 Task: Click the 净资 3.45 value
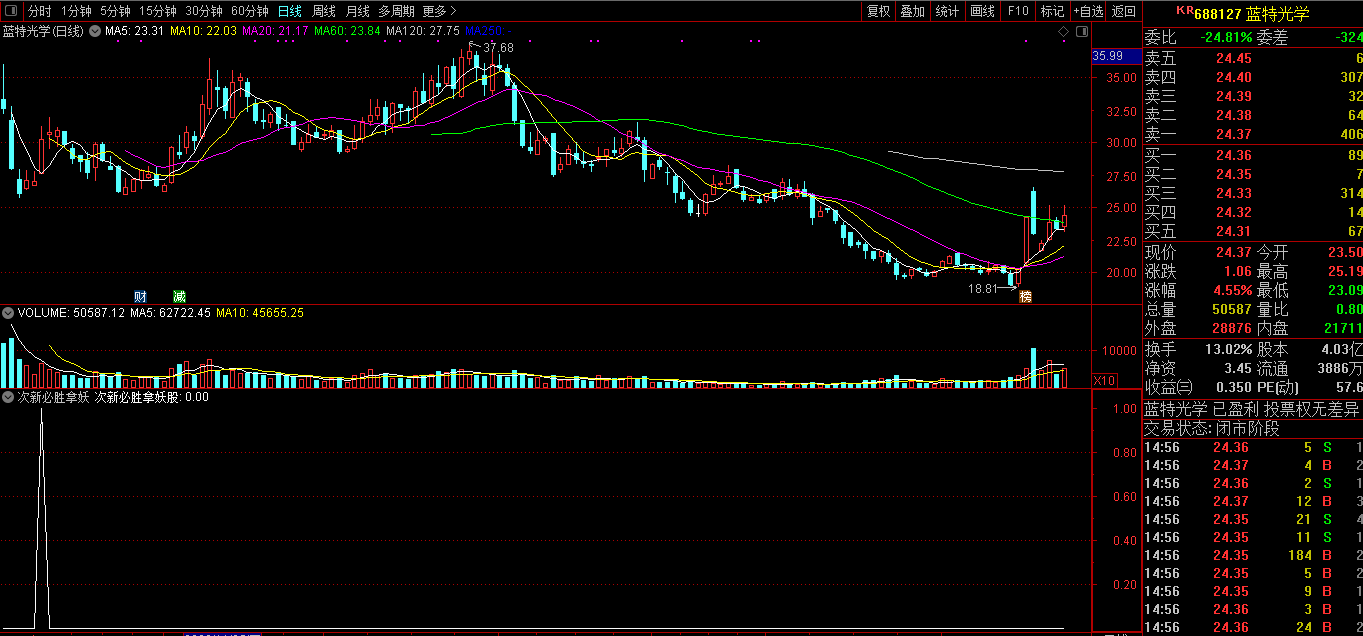(x=1236, y=369)
